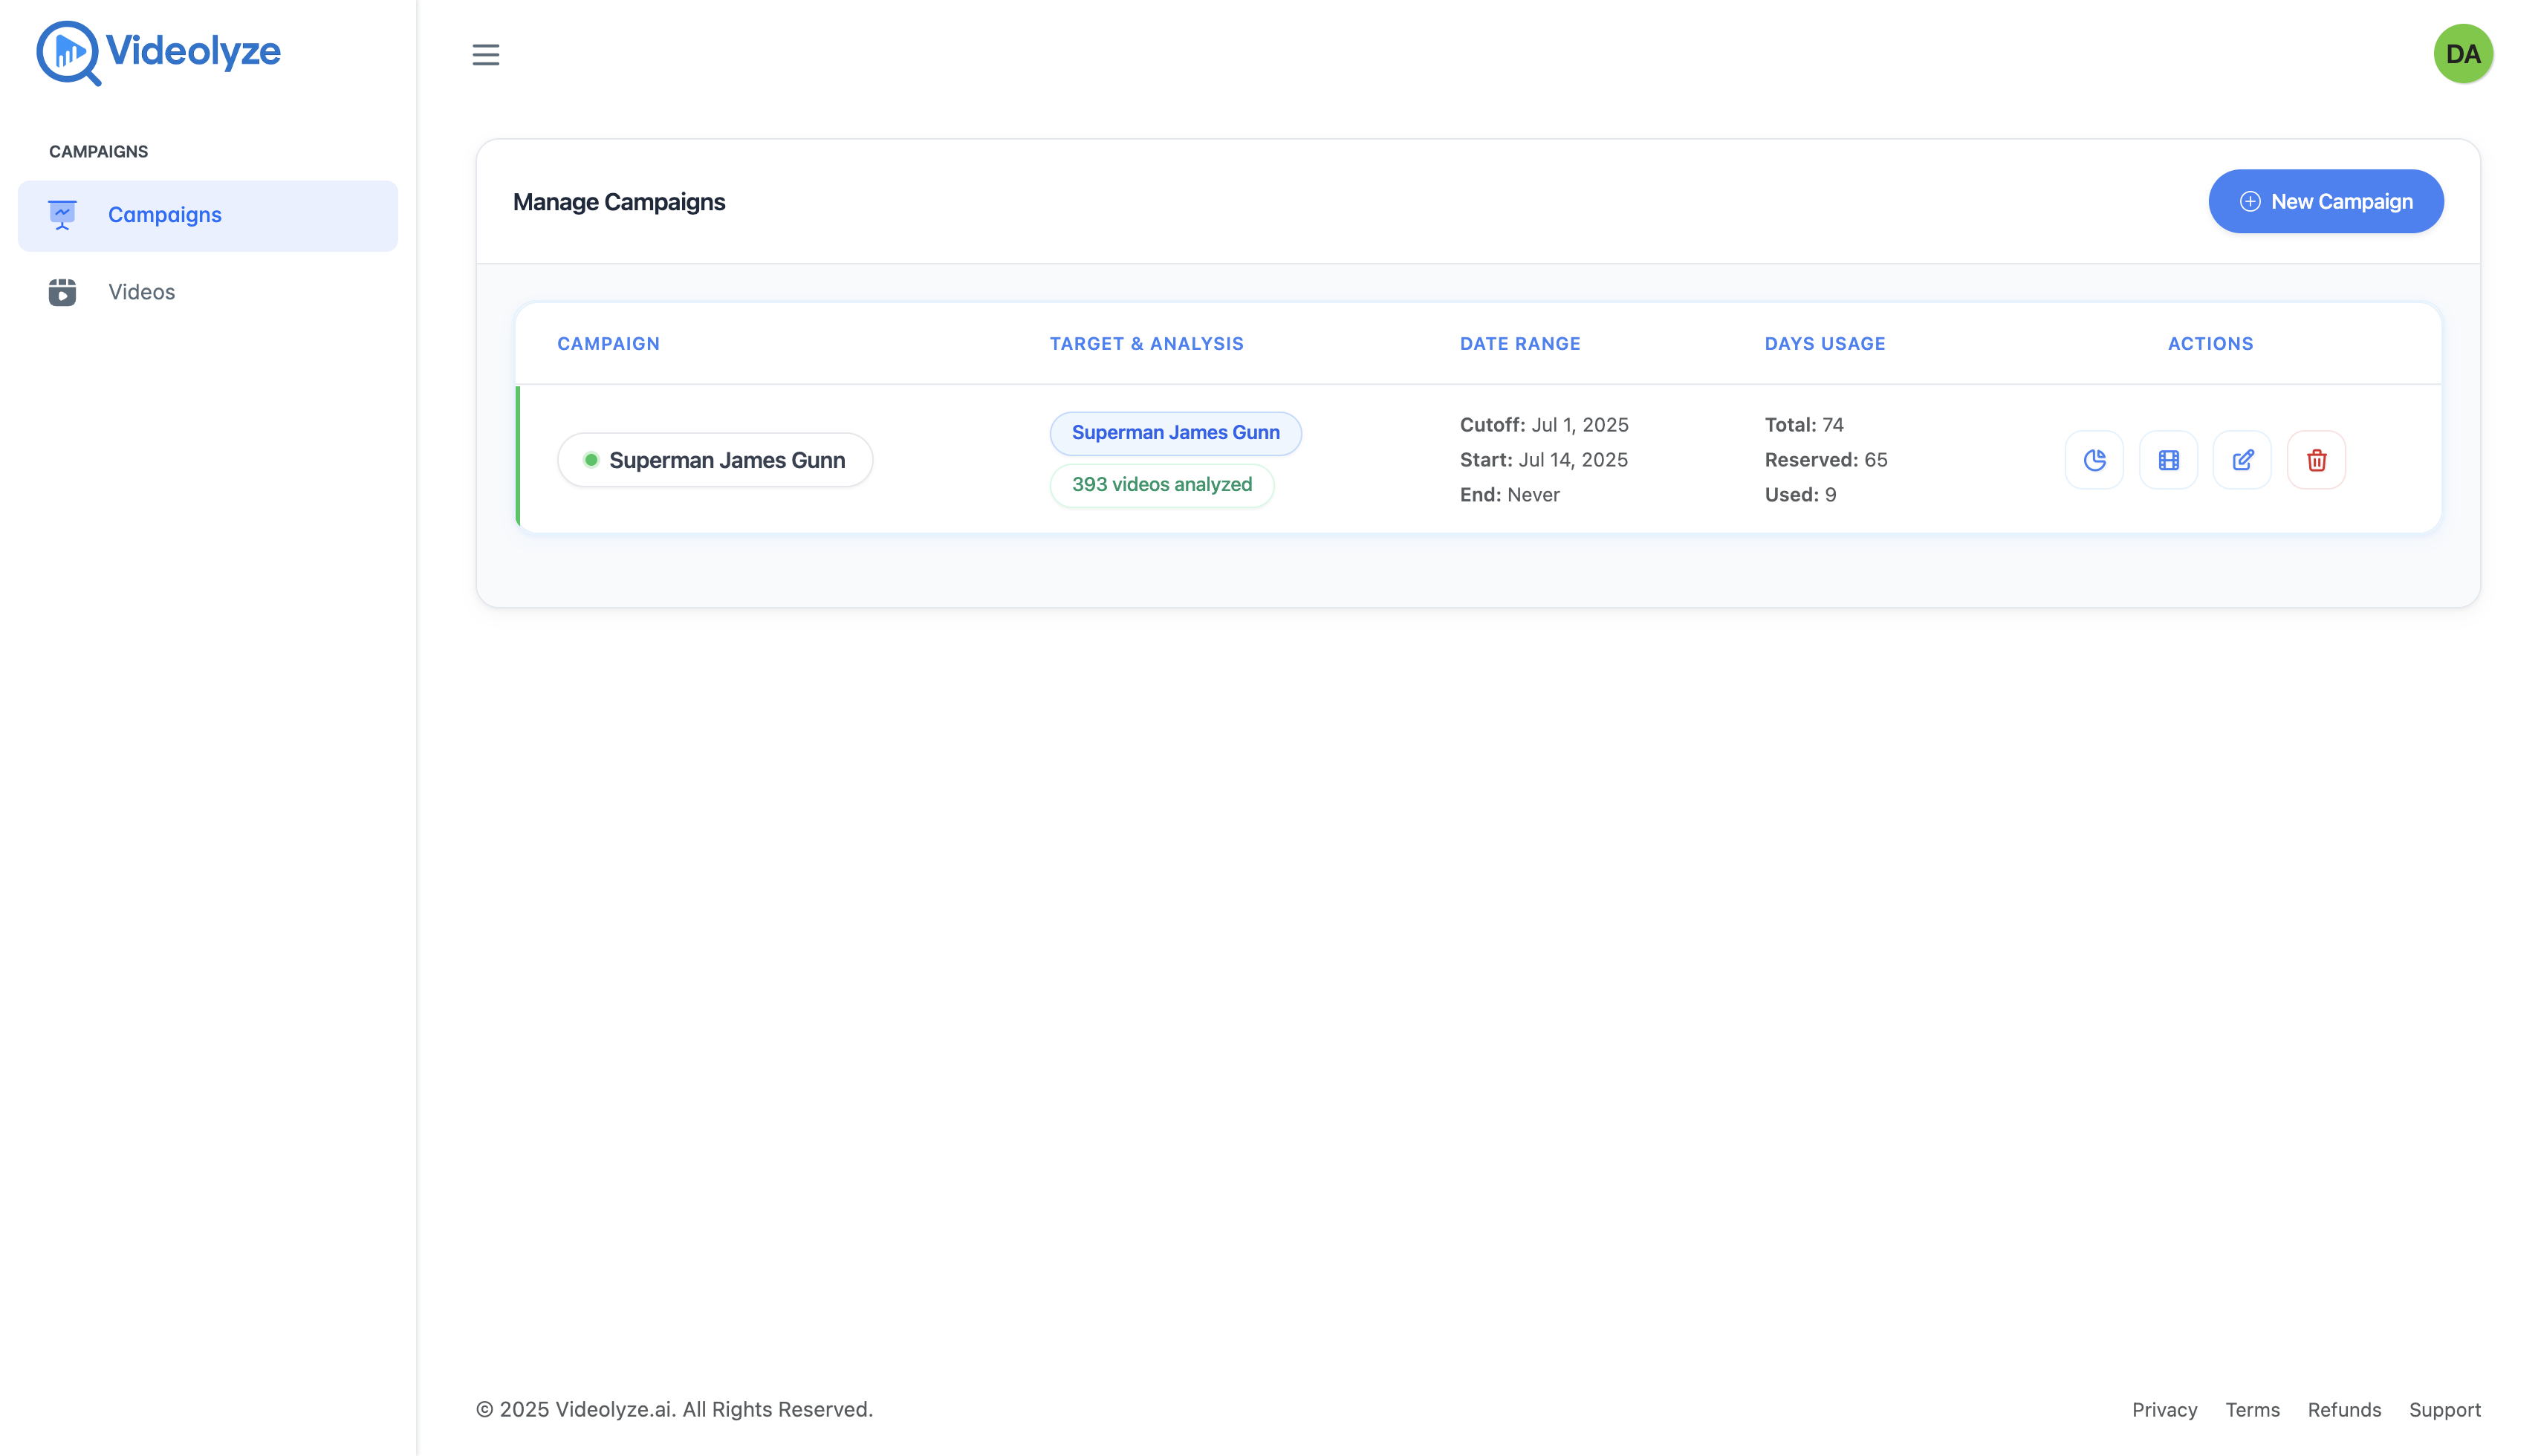Click the CAMPAIGNS sidebar section label
This screenshot has height=1456, width=2541.
click(x=98, y=152)
